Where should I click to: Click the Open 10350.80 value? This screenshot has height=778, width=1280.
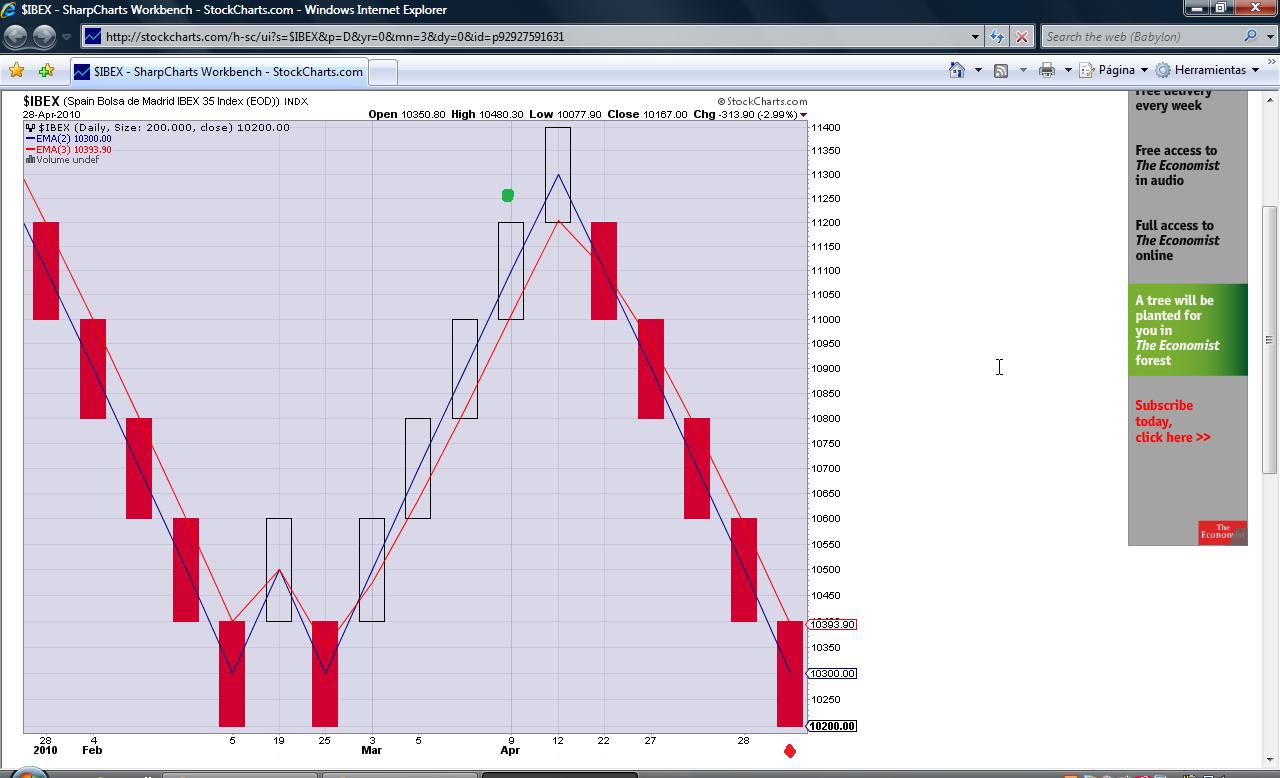point(407,114)
